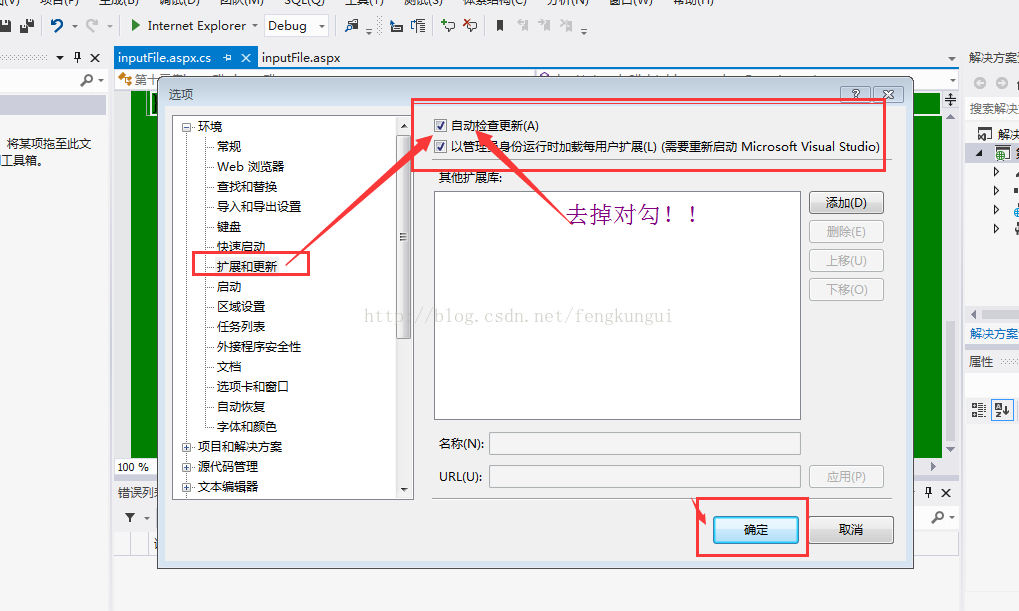Click the 其他扩展库 list box

[617, 306]
